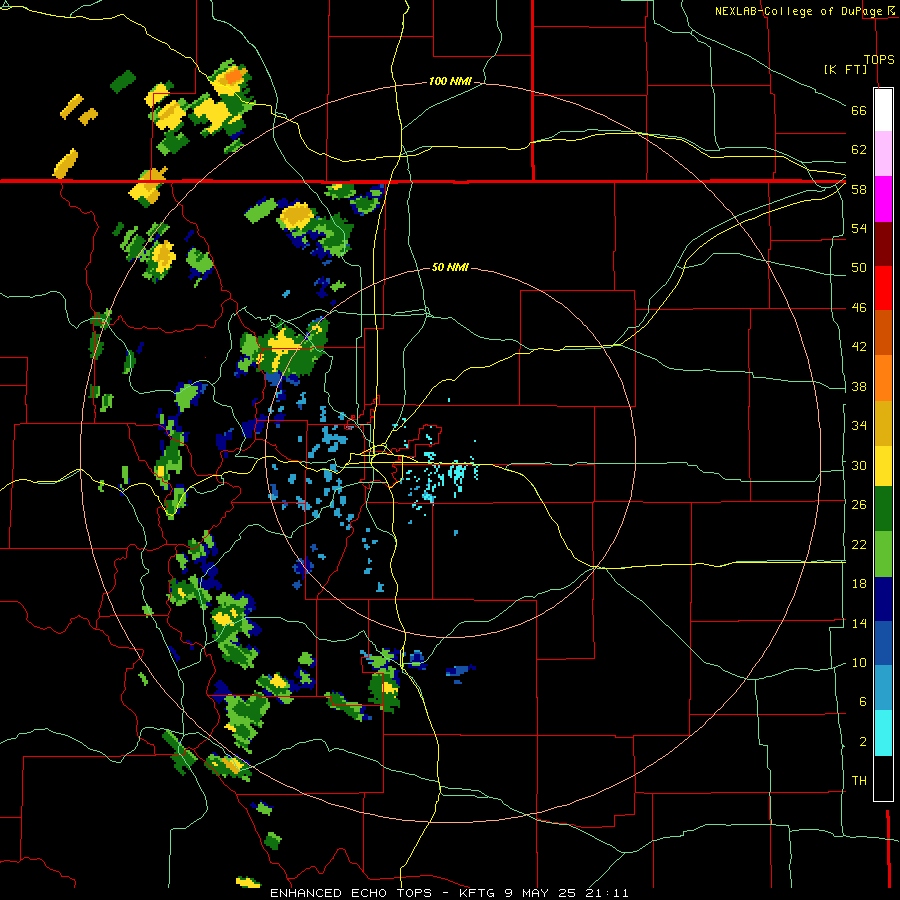The image size is (900, 900).
Task: Click the 18 legend value
Action: click(859, 584)
